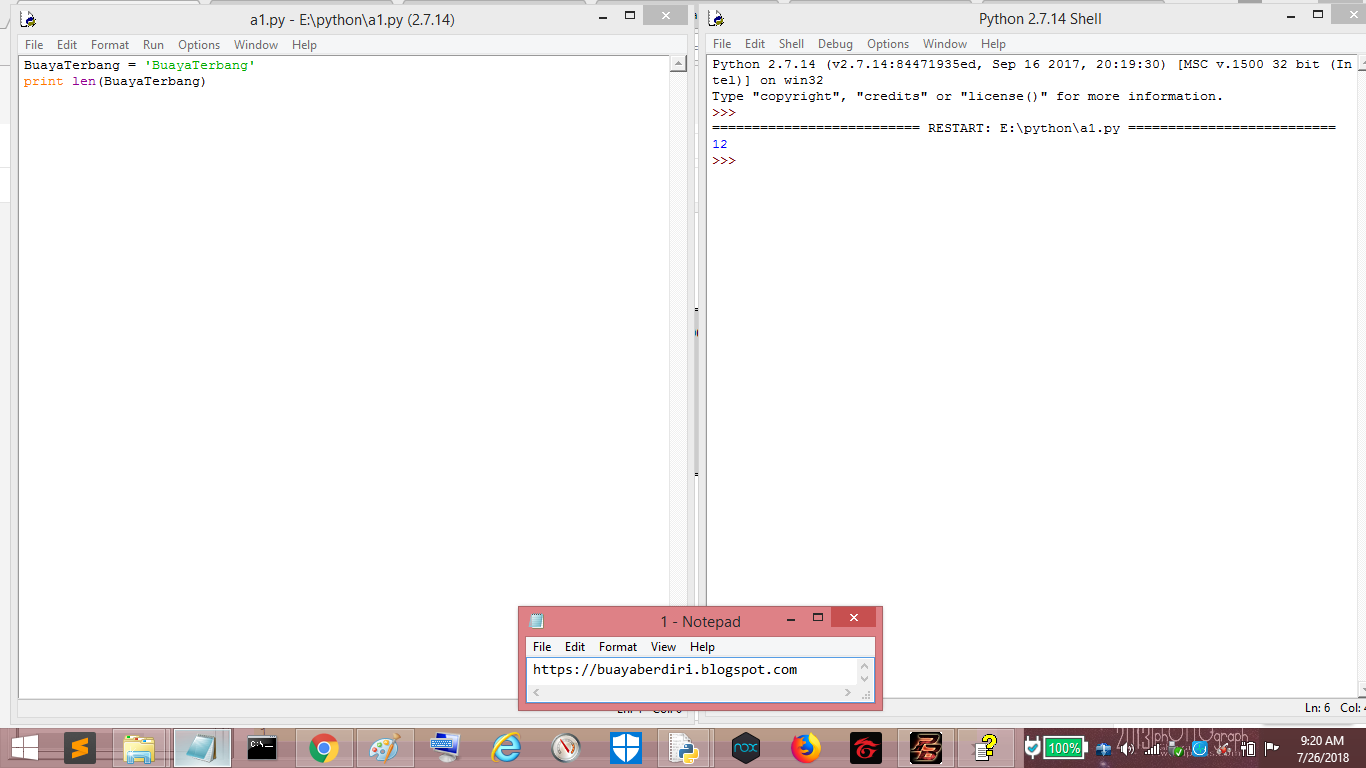The image size is (1366, 768).
Task: Open Internet Explorer
Action: pos(504,748)
